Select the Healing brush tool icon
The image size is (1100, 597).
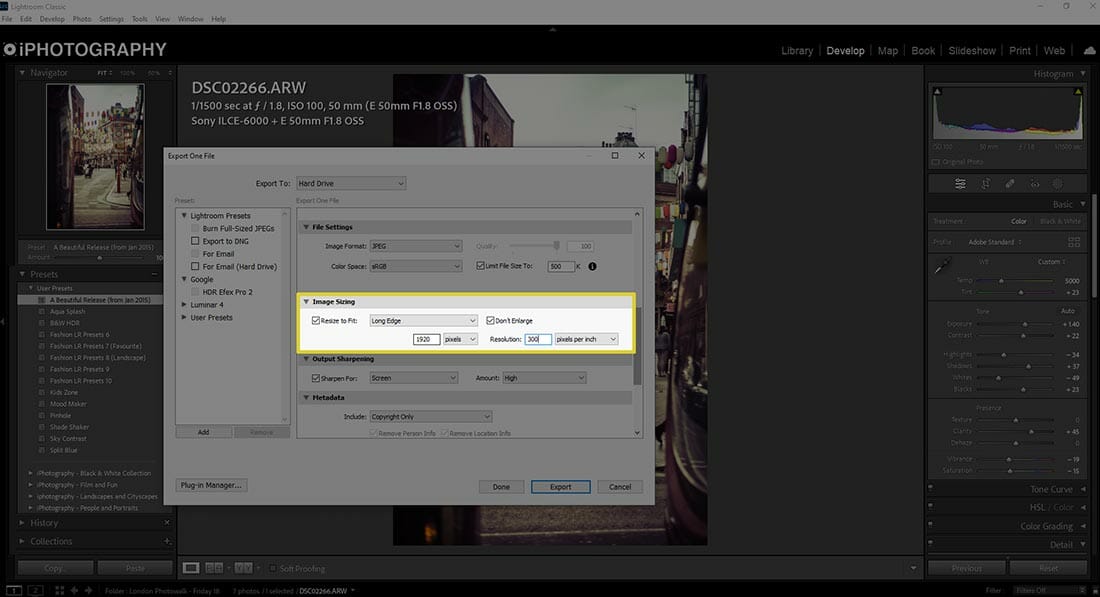(x=1010, y=184)
